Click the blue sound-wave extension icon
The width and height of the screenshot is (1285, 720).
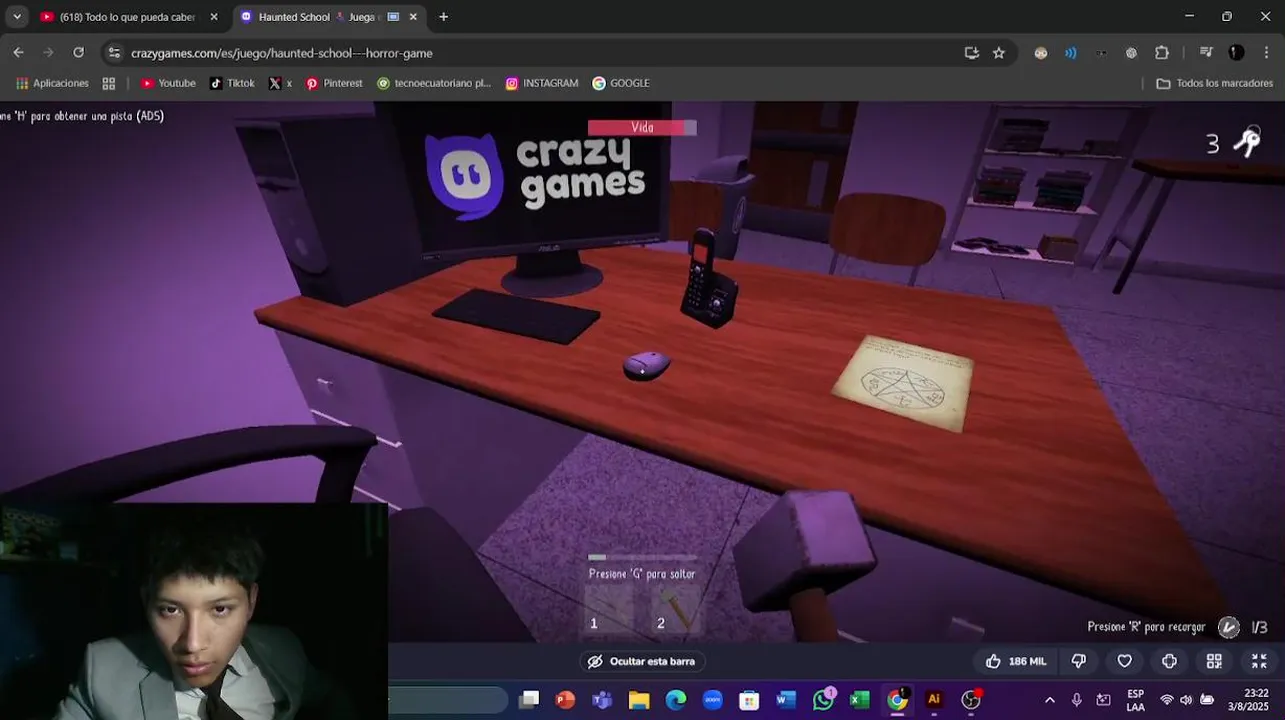1071,53
